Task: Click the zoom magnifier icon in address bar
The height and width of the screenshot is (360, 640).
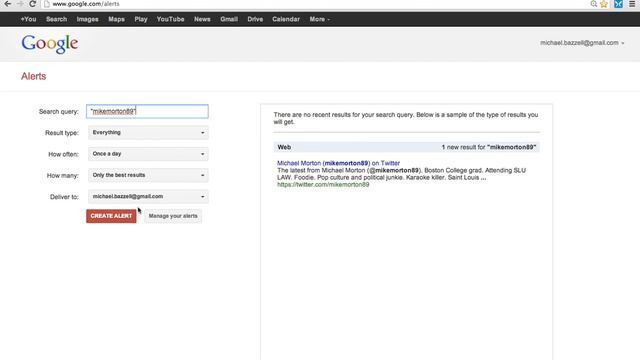Action: pos(593,4)
